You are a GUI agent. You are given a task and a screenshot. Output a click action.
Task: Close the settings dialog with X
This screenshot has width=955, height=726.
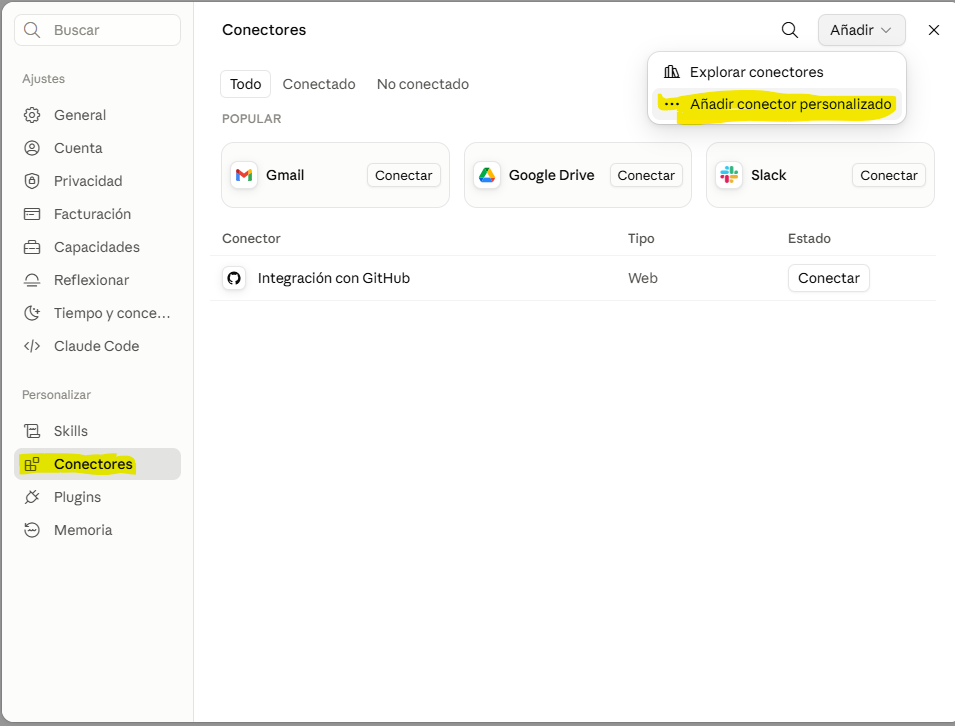[934, 30]
